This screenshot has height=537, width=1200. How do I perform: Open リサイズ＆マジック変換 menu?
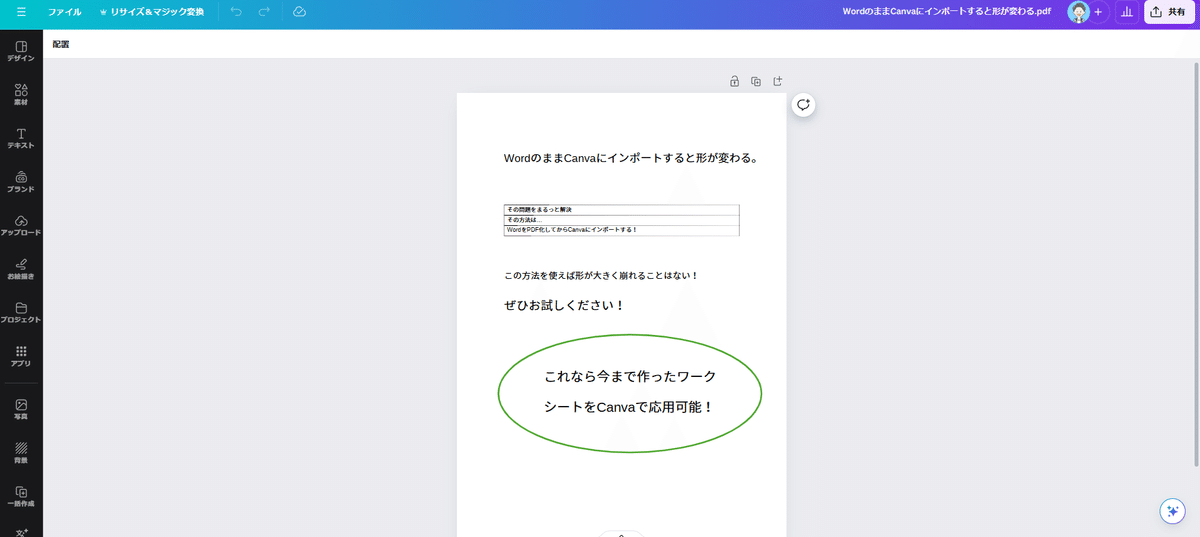pos(152,12)
